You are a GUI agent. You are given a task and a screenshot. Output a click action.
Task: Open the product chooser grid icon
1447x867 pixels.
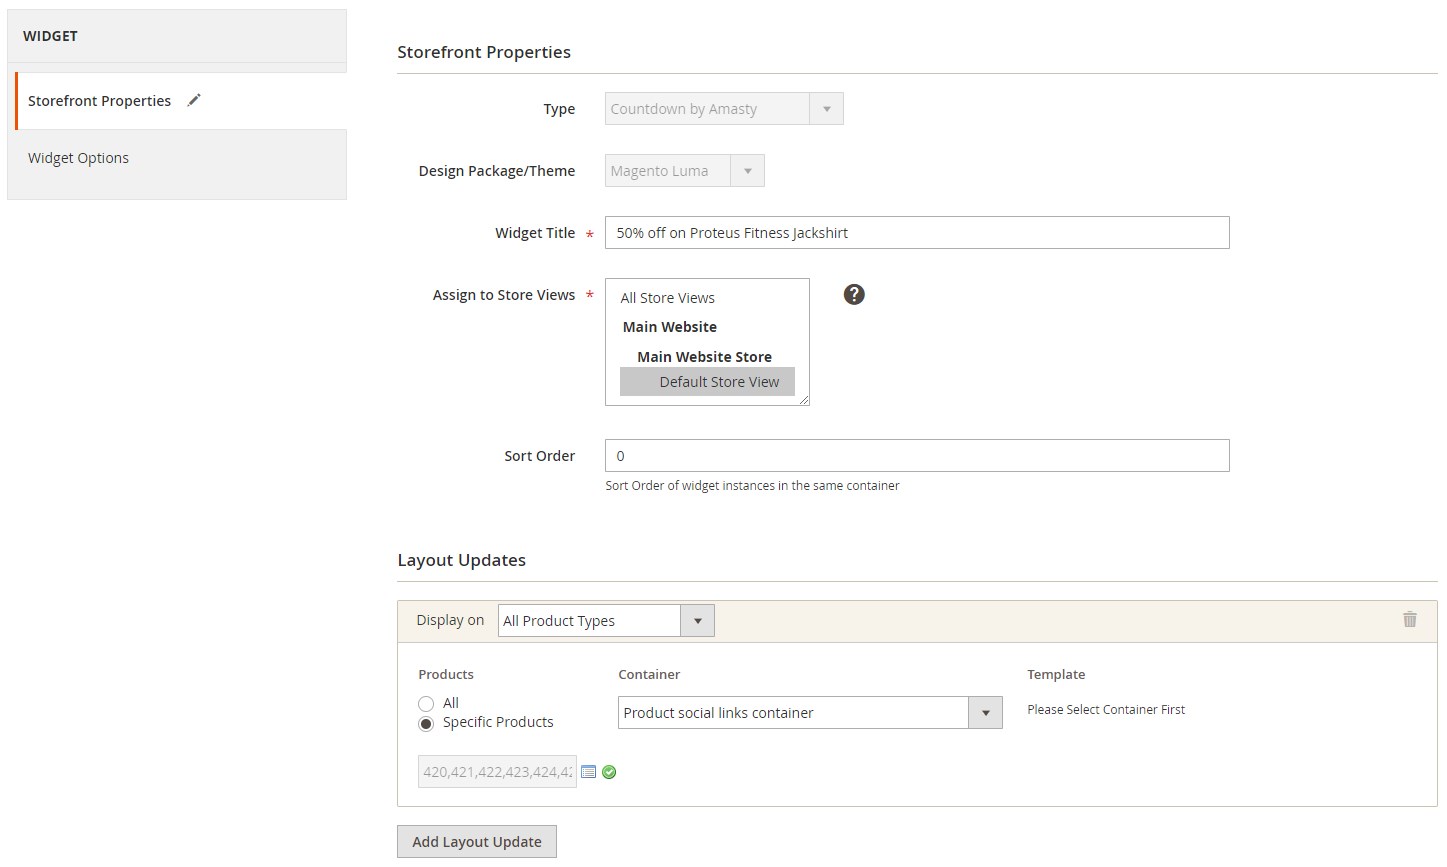pos(589,772)
